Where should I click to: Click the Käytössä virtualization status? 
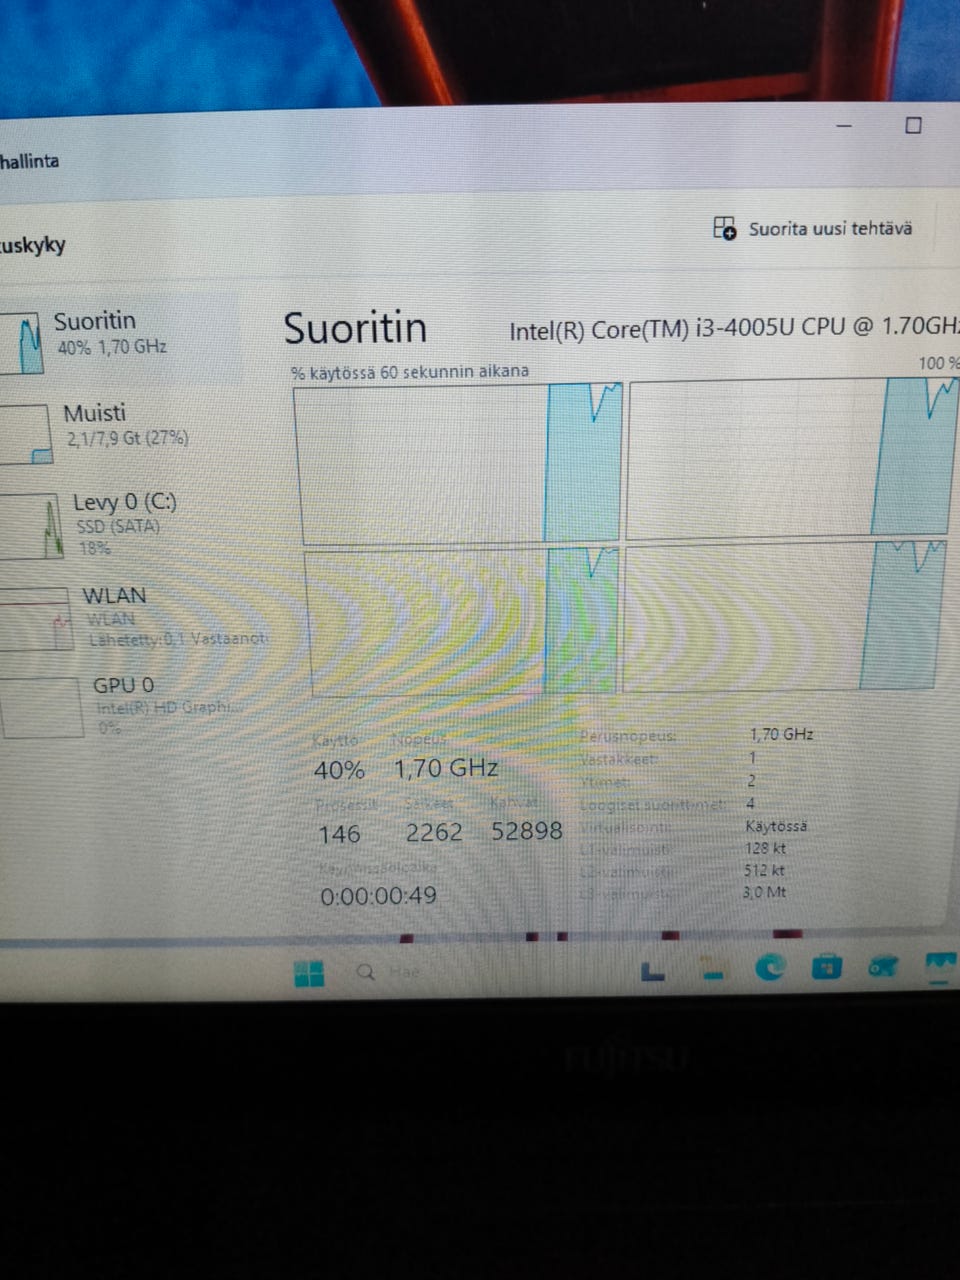(776, 827)
